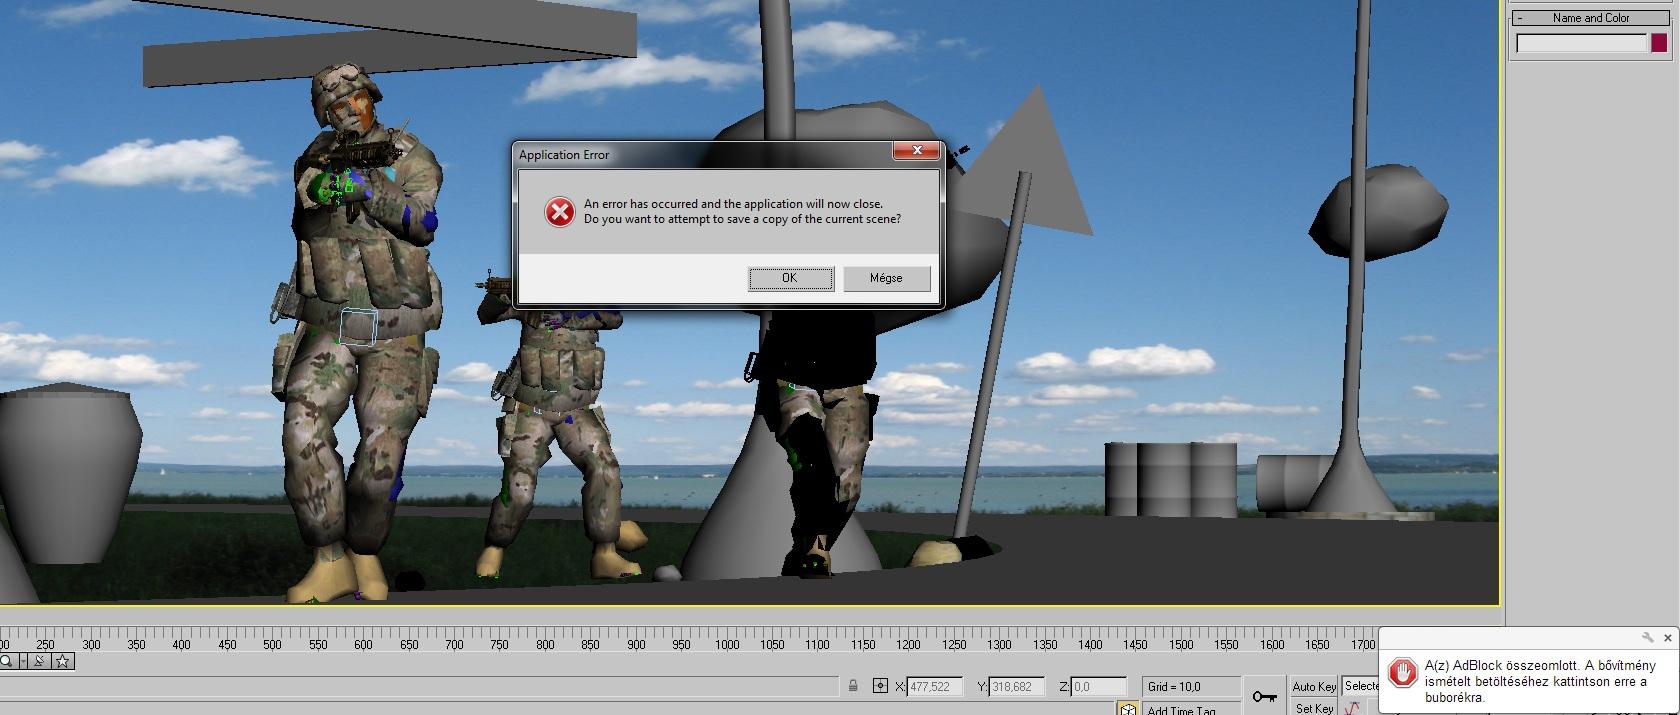Open the notification wrench settings icon
Screen dimensions: 1680x715
pyautogui.click(x=1648, y=637)
